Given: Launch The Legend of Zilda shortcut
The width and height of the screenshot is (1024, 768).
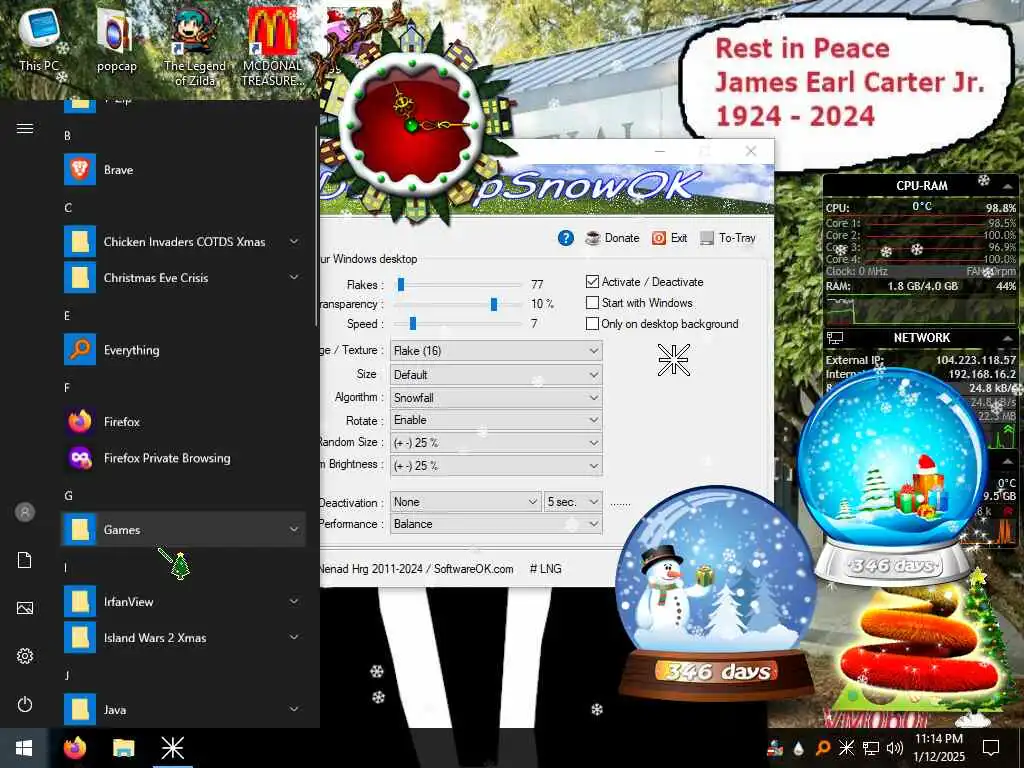Looking at the screenshot, I should 195,47.
